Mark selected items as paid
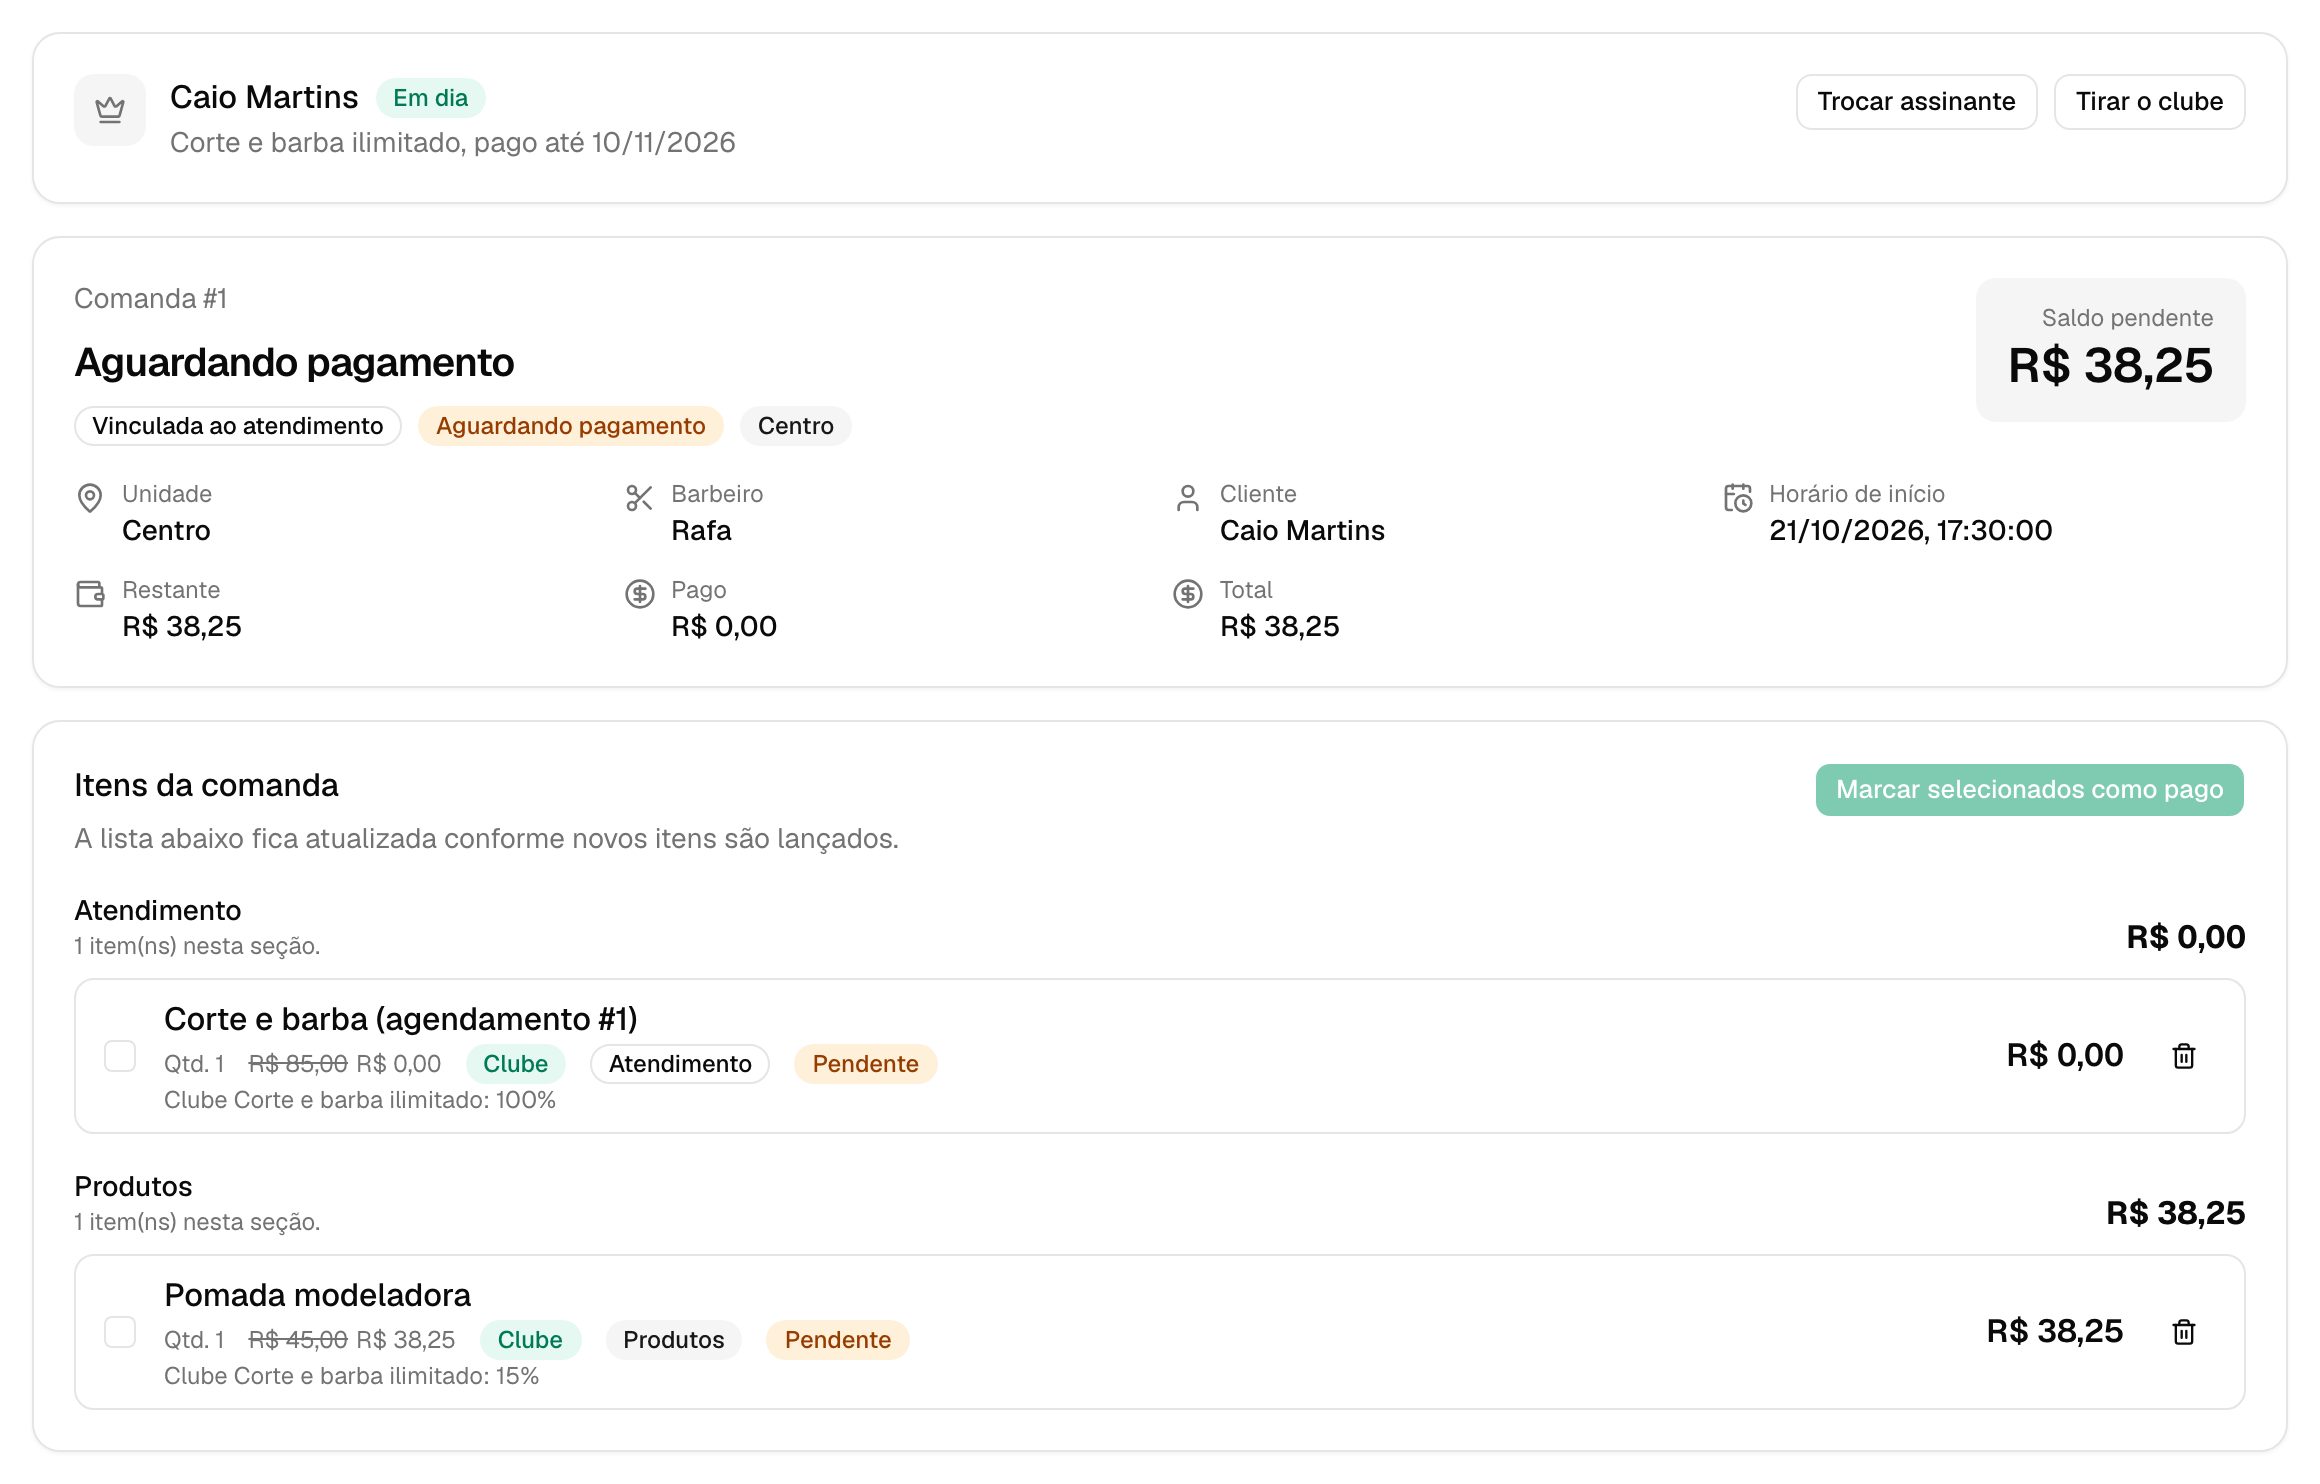Screen dimensions: 2320x1484 tap(2029, 789)
